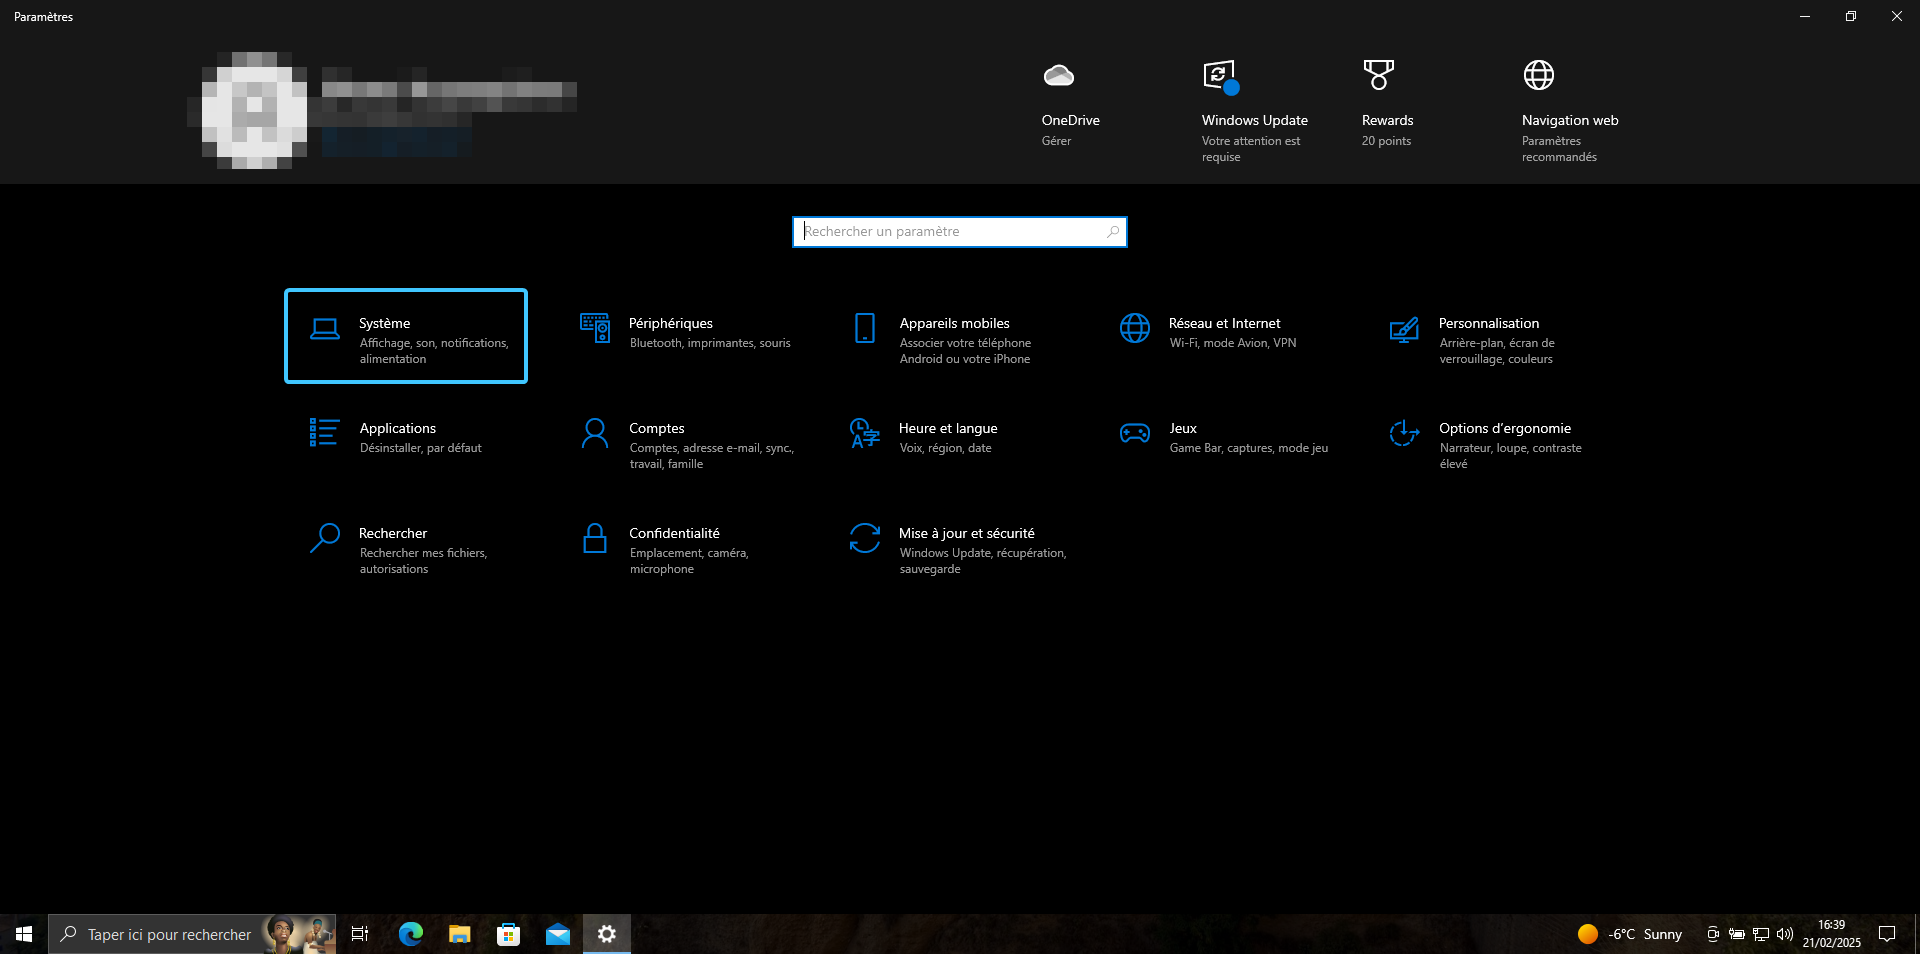The height and width of the screenshot is (954, 1920).
Task: Open the Jeux gamepad icon
Action: tap(1135, 433)
